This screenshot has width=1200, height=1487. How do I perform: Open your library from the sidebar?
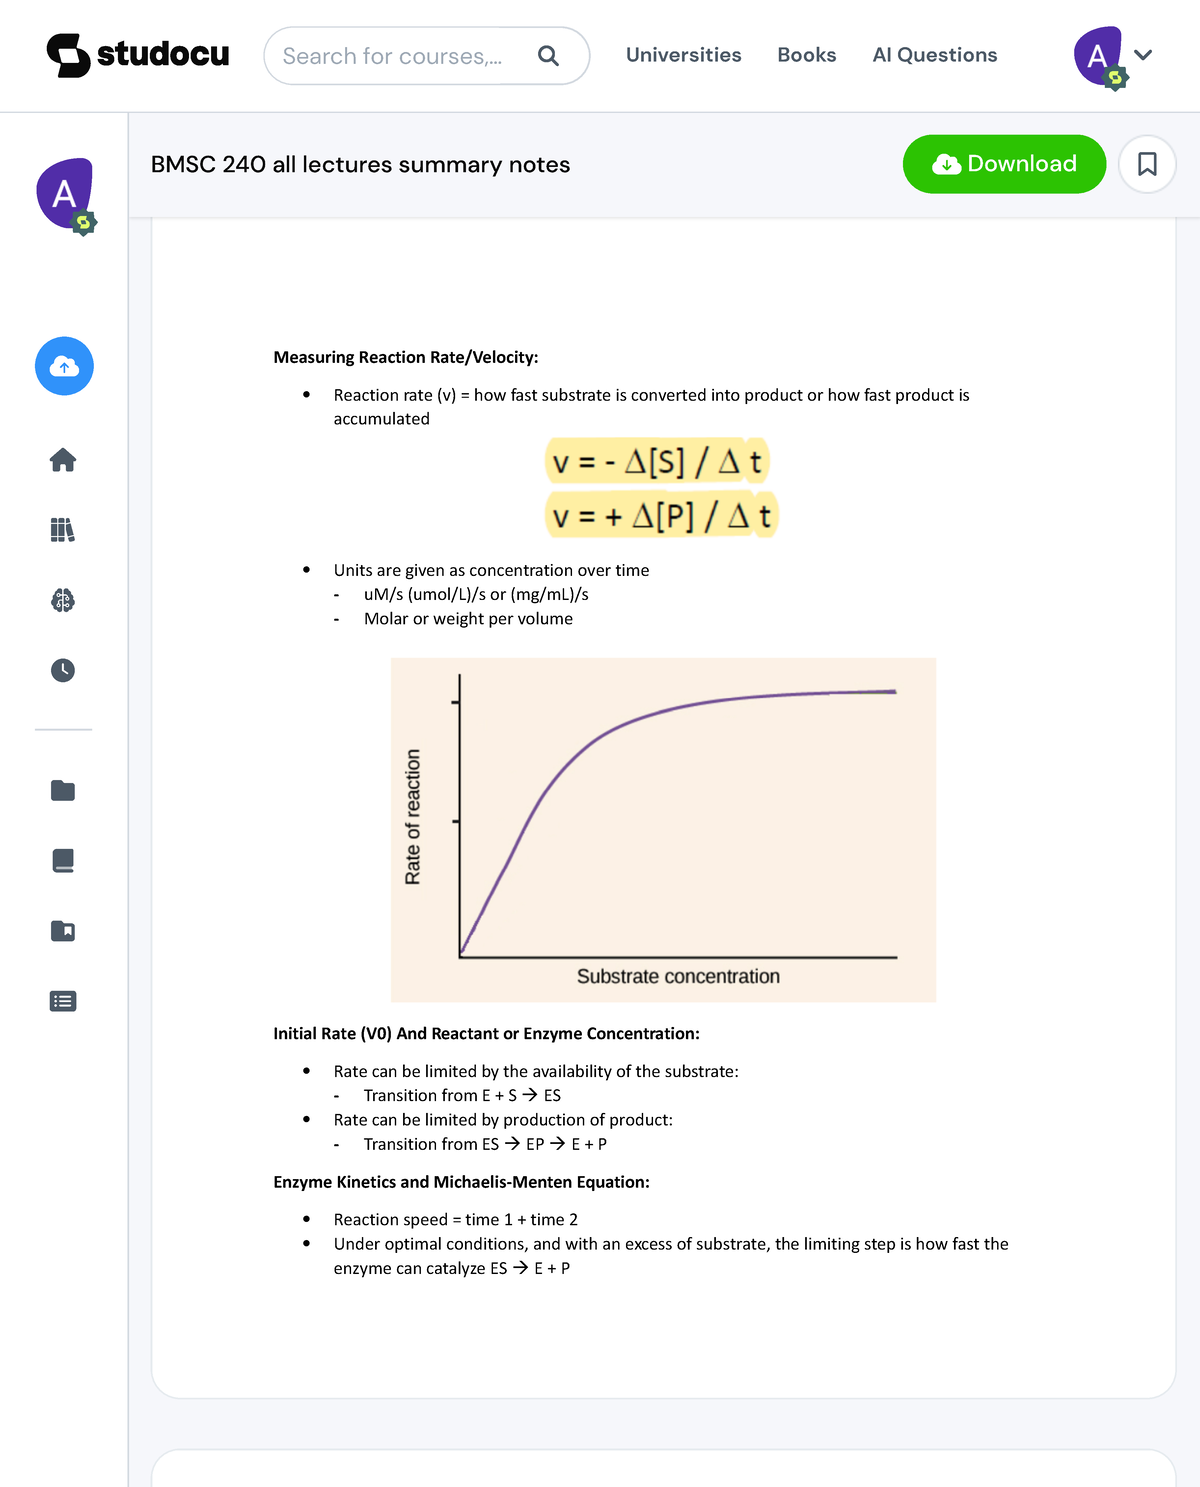[63, 530]
